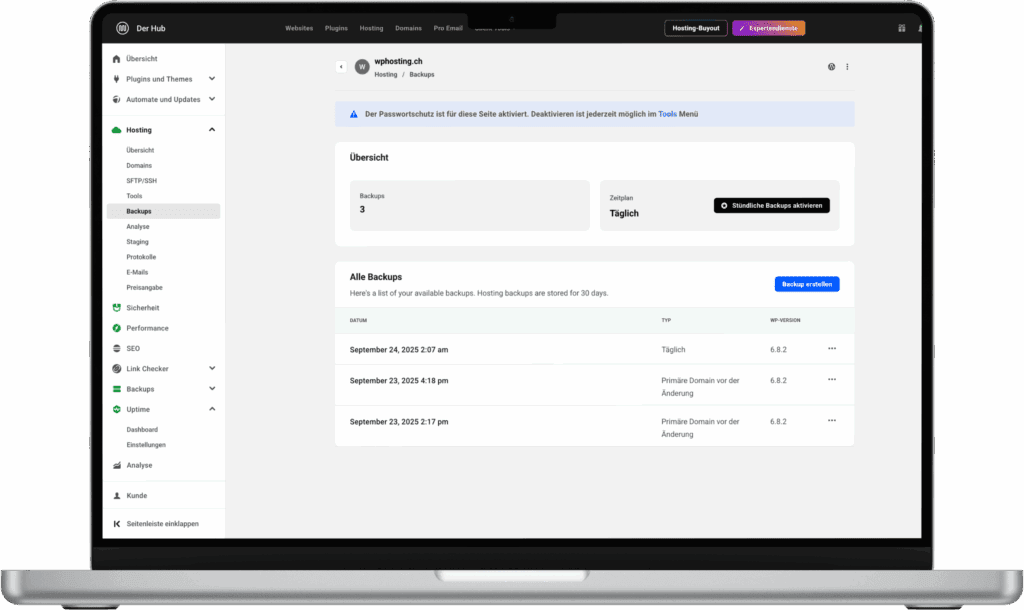
Task: Open Pro Email from the top navigation
Action: (448, 28)
